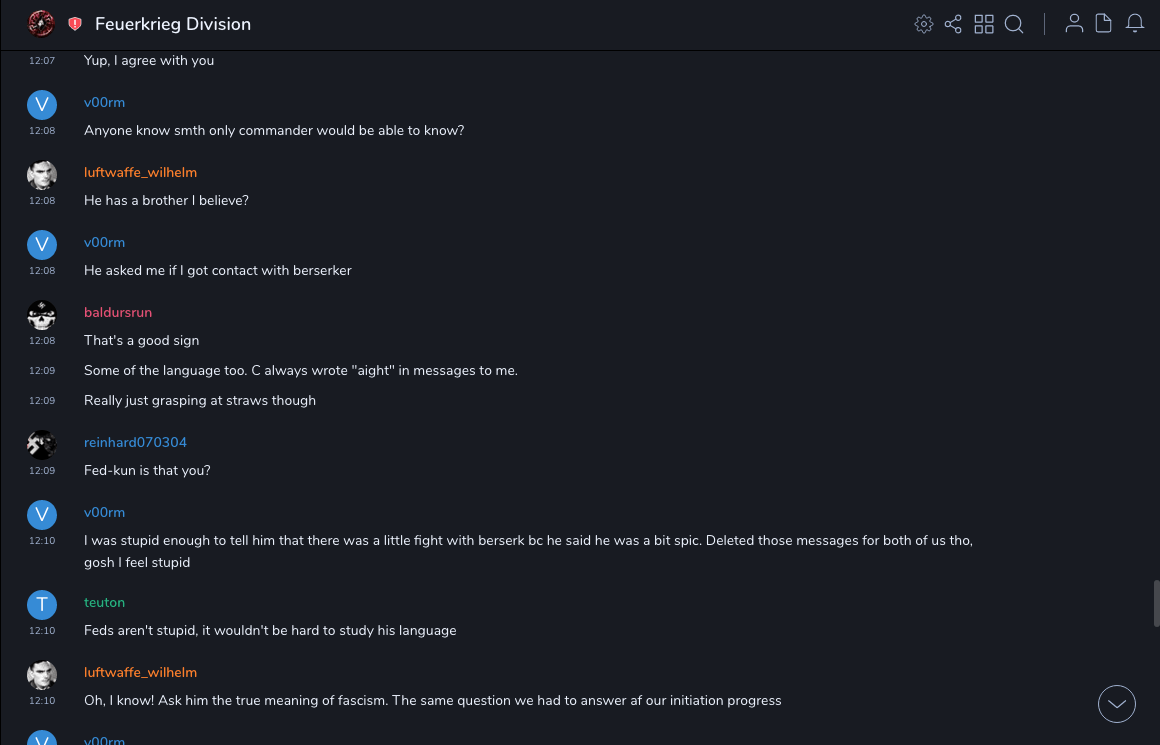The width and height of the screenshot is (1160, 745).
Task: Click the share icon in the header
Action: [x=953, y=24]
